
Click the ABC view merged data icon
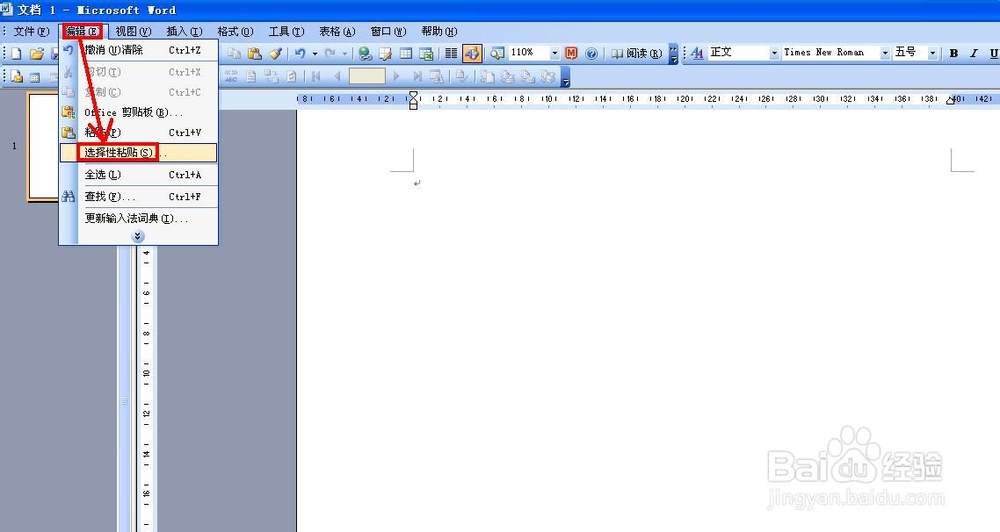pos(231,77)
